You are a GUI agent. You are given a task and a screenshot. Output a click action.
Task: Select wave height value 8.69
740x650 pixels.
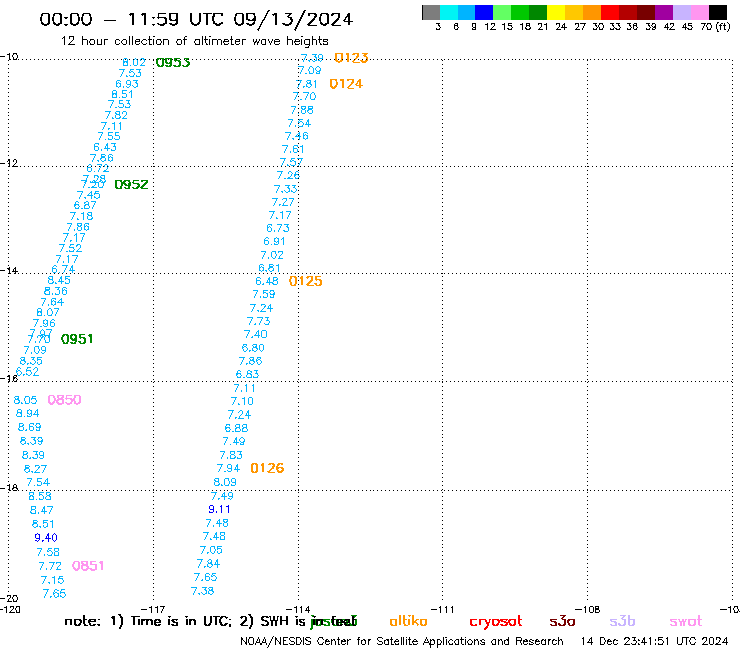29,427
